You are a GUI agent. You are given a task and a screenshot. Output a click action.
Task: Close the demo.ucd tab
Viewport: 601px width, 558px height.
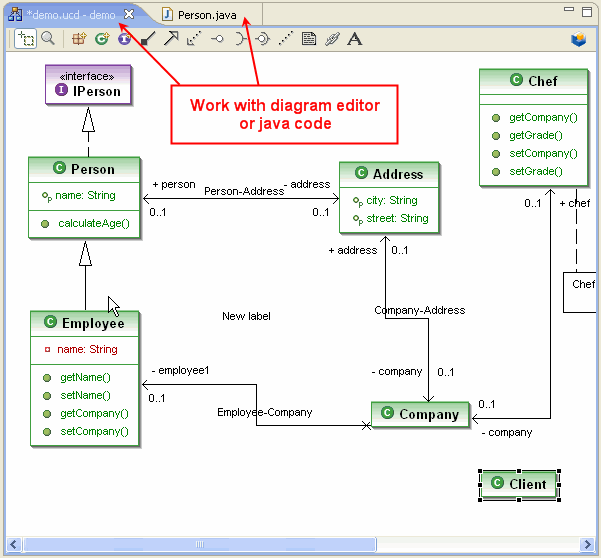(x=129, y=15)
